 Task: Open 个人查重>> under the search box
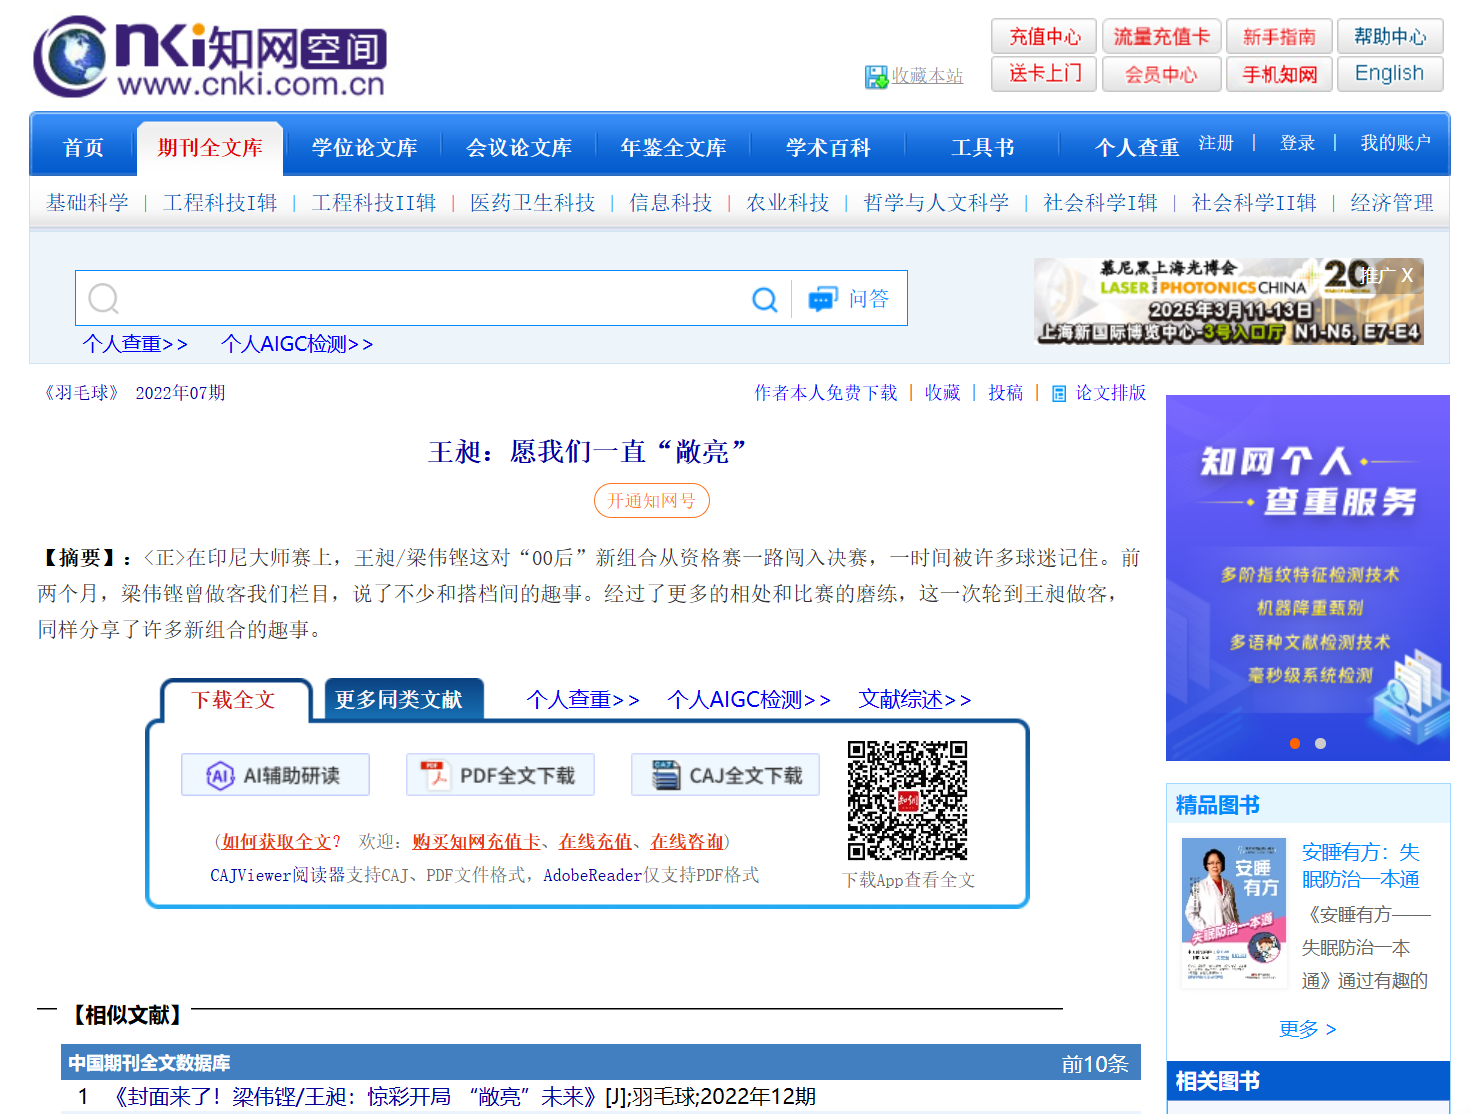[x=135, y=344]
